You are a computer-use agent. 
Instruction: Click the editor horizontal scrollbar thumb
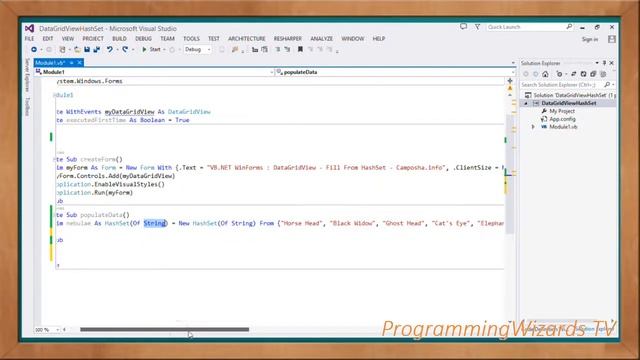coord(164,329)
